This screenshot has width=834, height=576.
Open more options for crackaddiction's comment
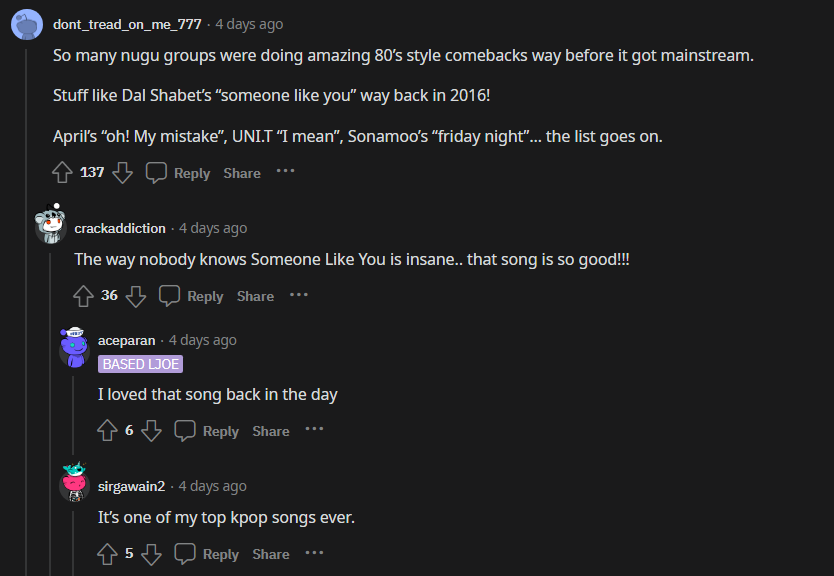(x=298, y=295)
